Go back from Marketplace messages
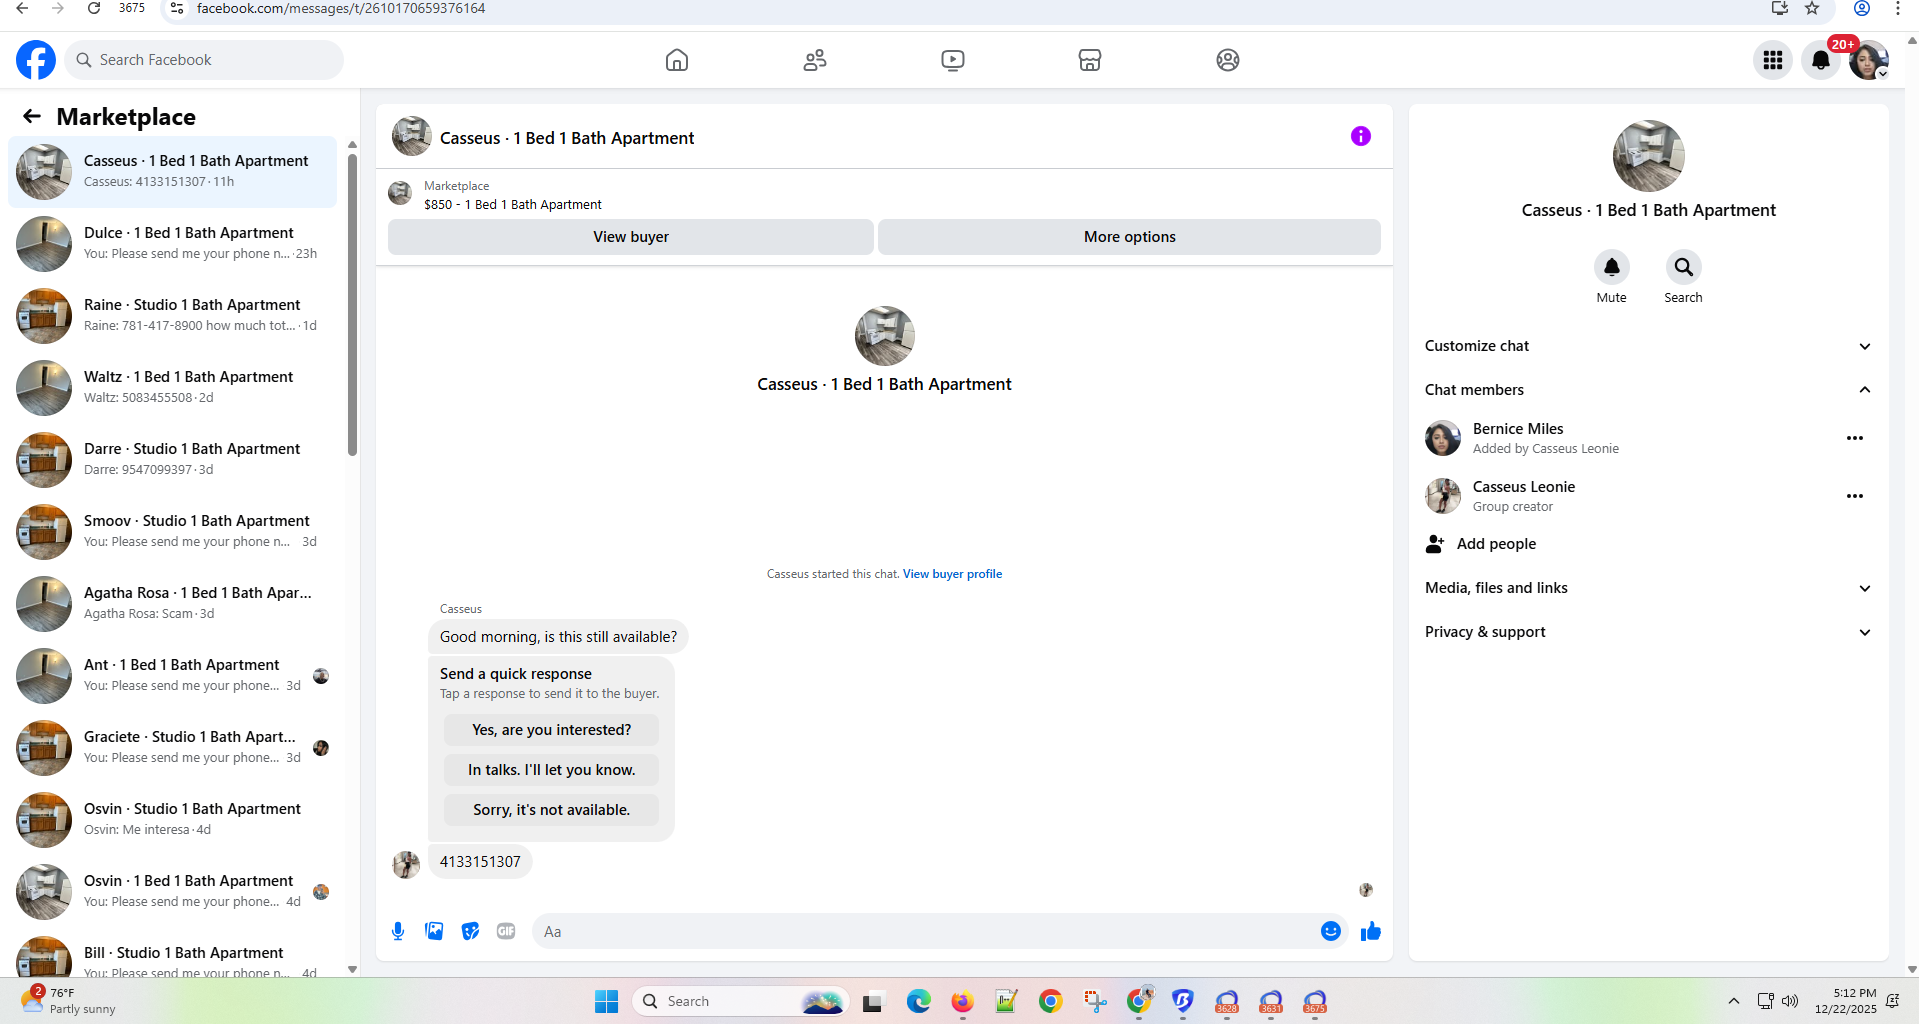 click(32, 117)
